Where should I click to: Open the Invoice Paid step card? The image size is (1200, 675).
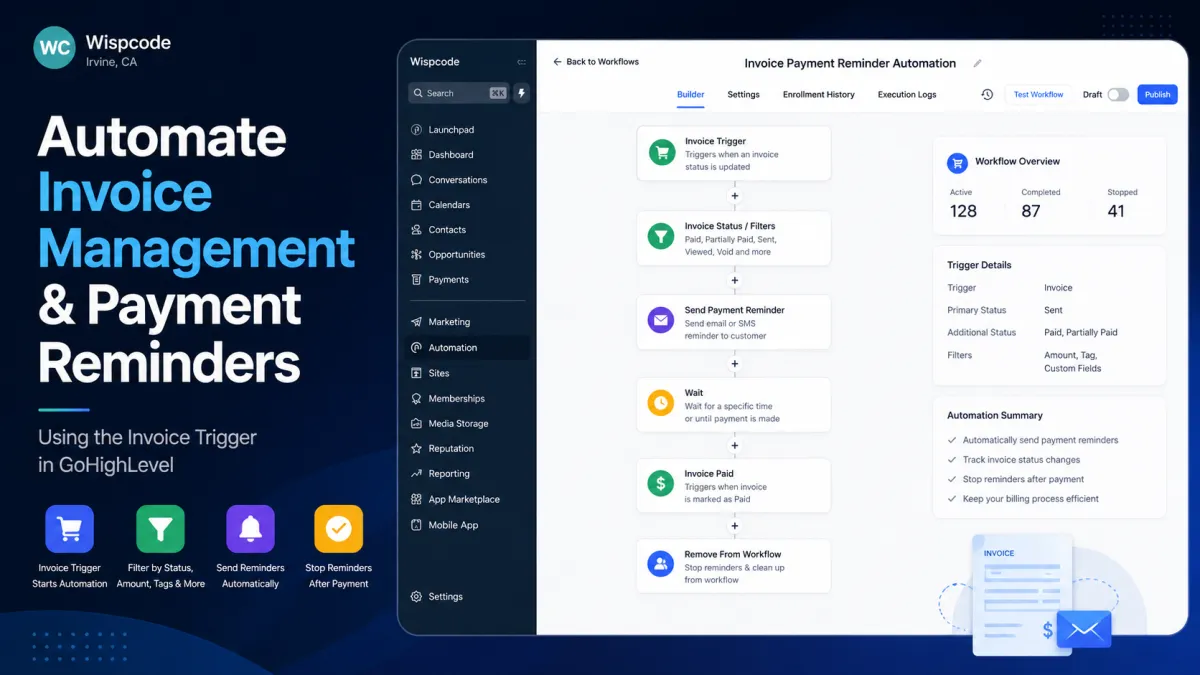pos(734,486)
